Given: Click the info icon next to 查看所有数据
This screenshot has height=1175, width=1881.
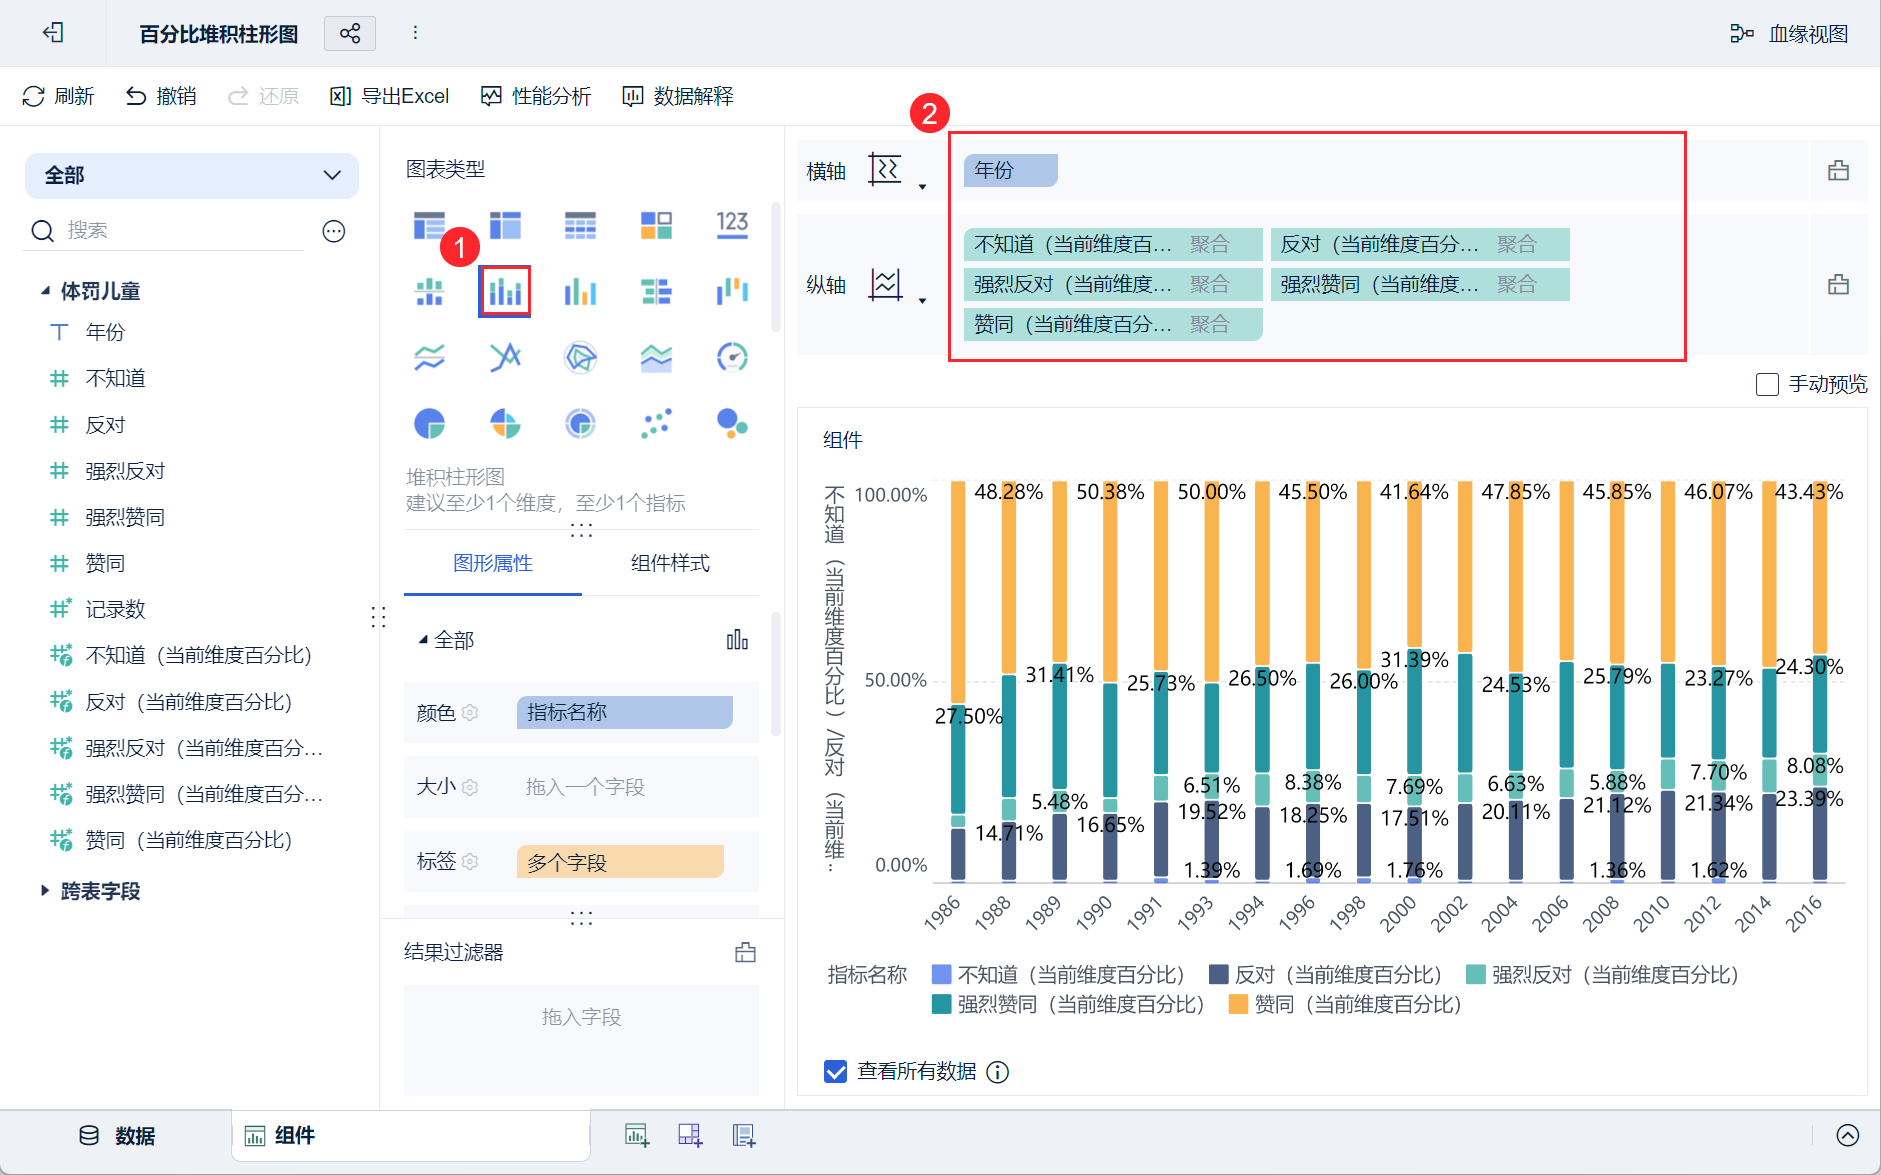Looking at the screenshot, I should click(x=997, y=1072).
